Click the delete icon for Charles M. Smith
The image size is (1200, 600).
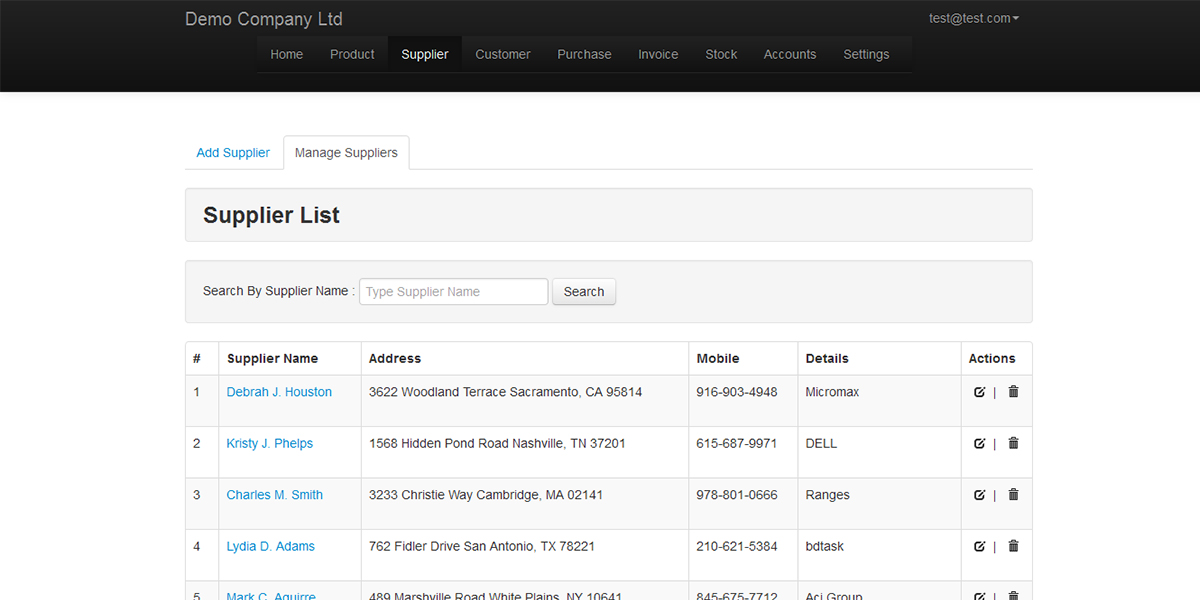(1013, 494)
